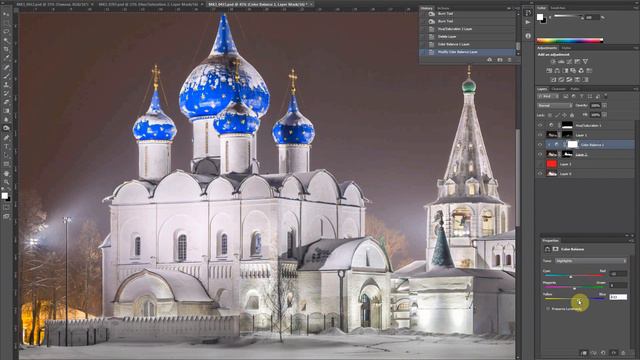Viewport: 640px width, 360px height.
Task: Create new snapshot in History panel
Action: pos(500,60)
